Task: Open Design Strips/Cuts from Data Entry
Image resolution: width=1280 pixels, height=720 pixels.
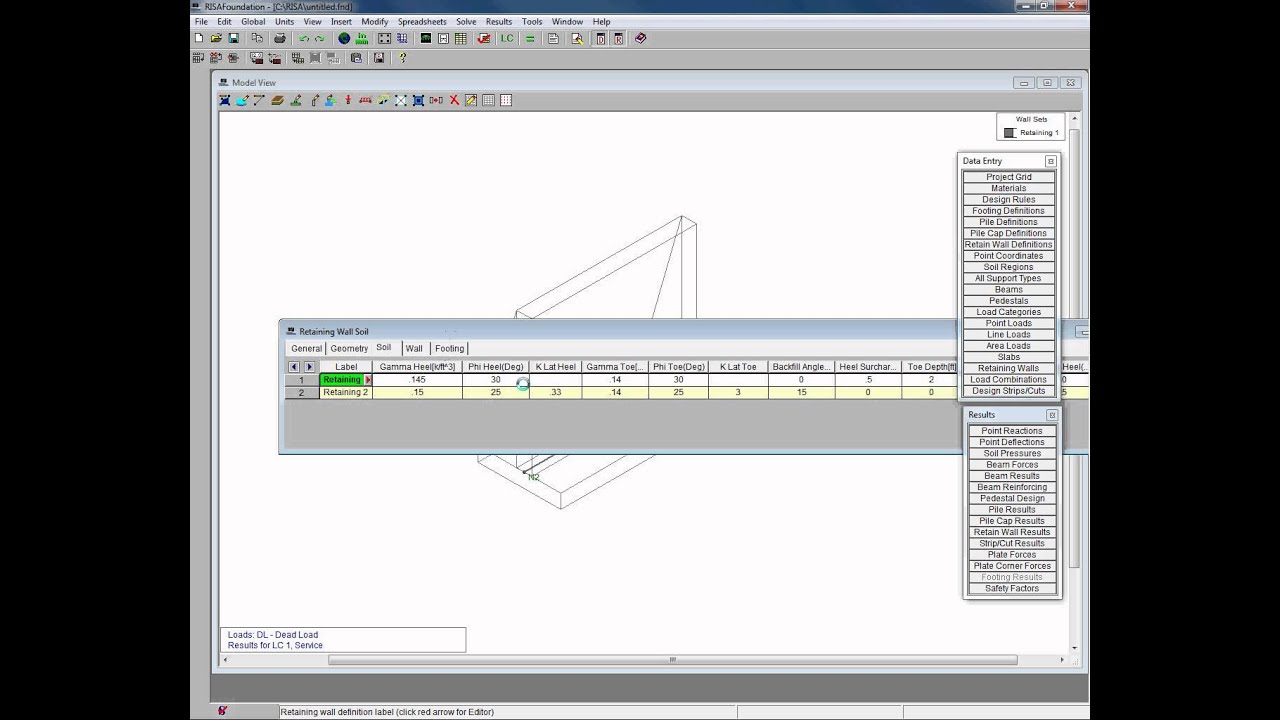Action: [x=1008, y=391]
